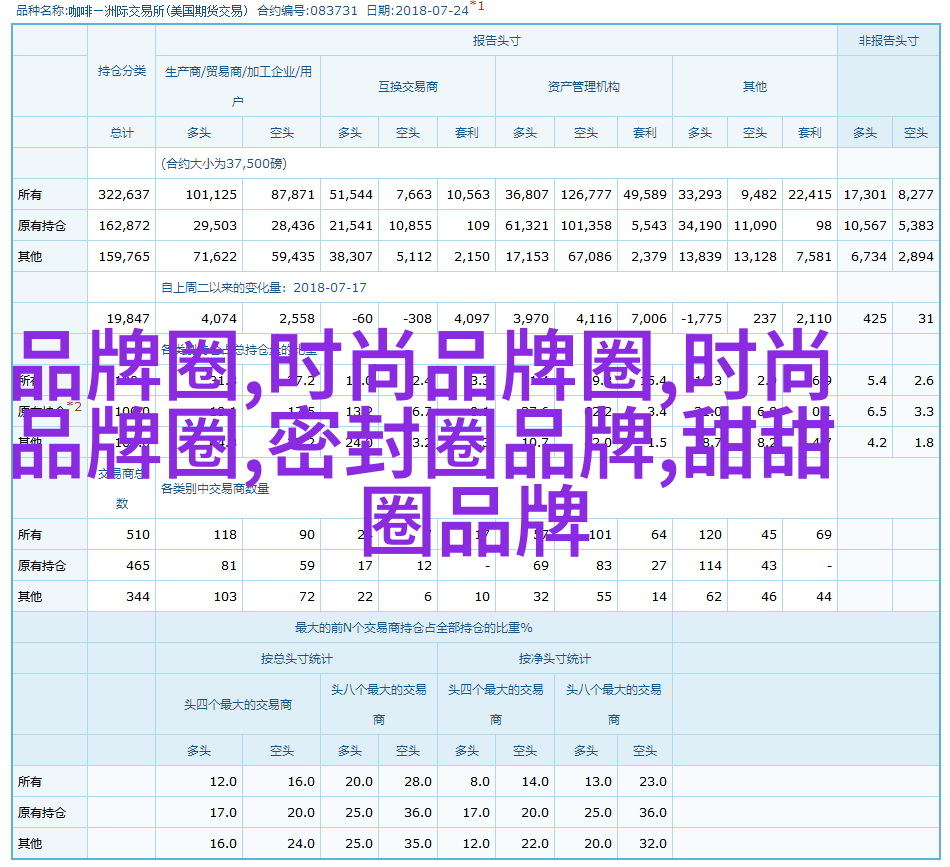The width and height of the screenshot is (950, 867).
Task: Click the contract size note 合约大小为37,500磅
Action: (x=222, y=164)
